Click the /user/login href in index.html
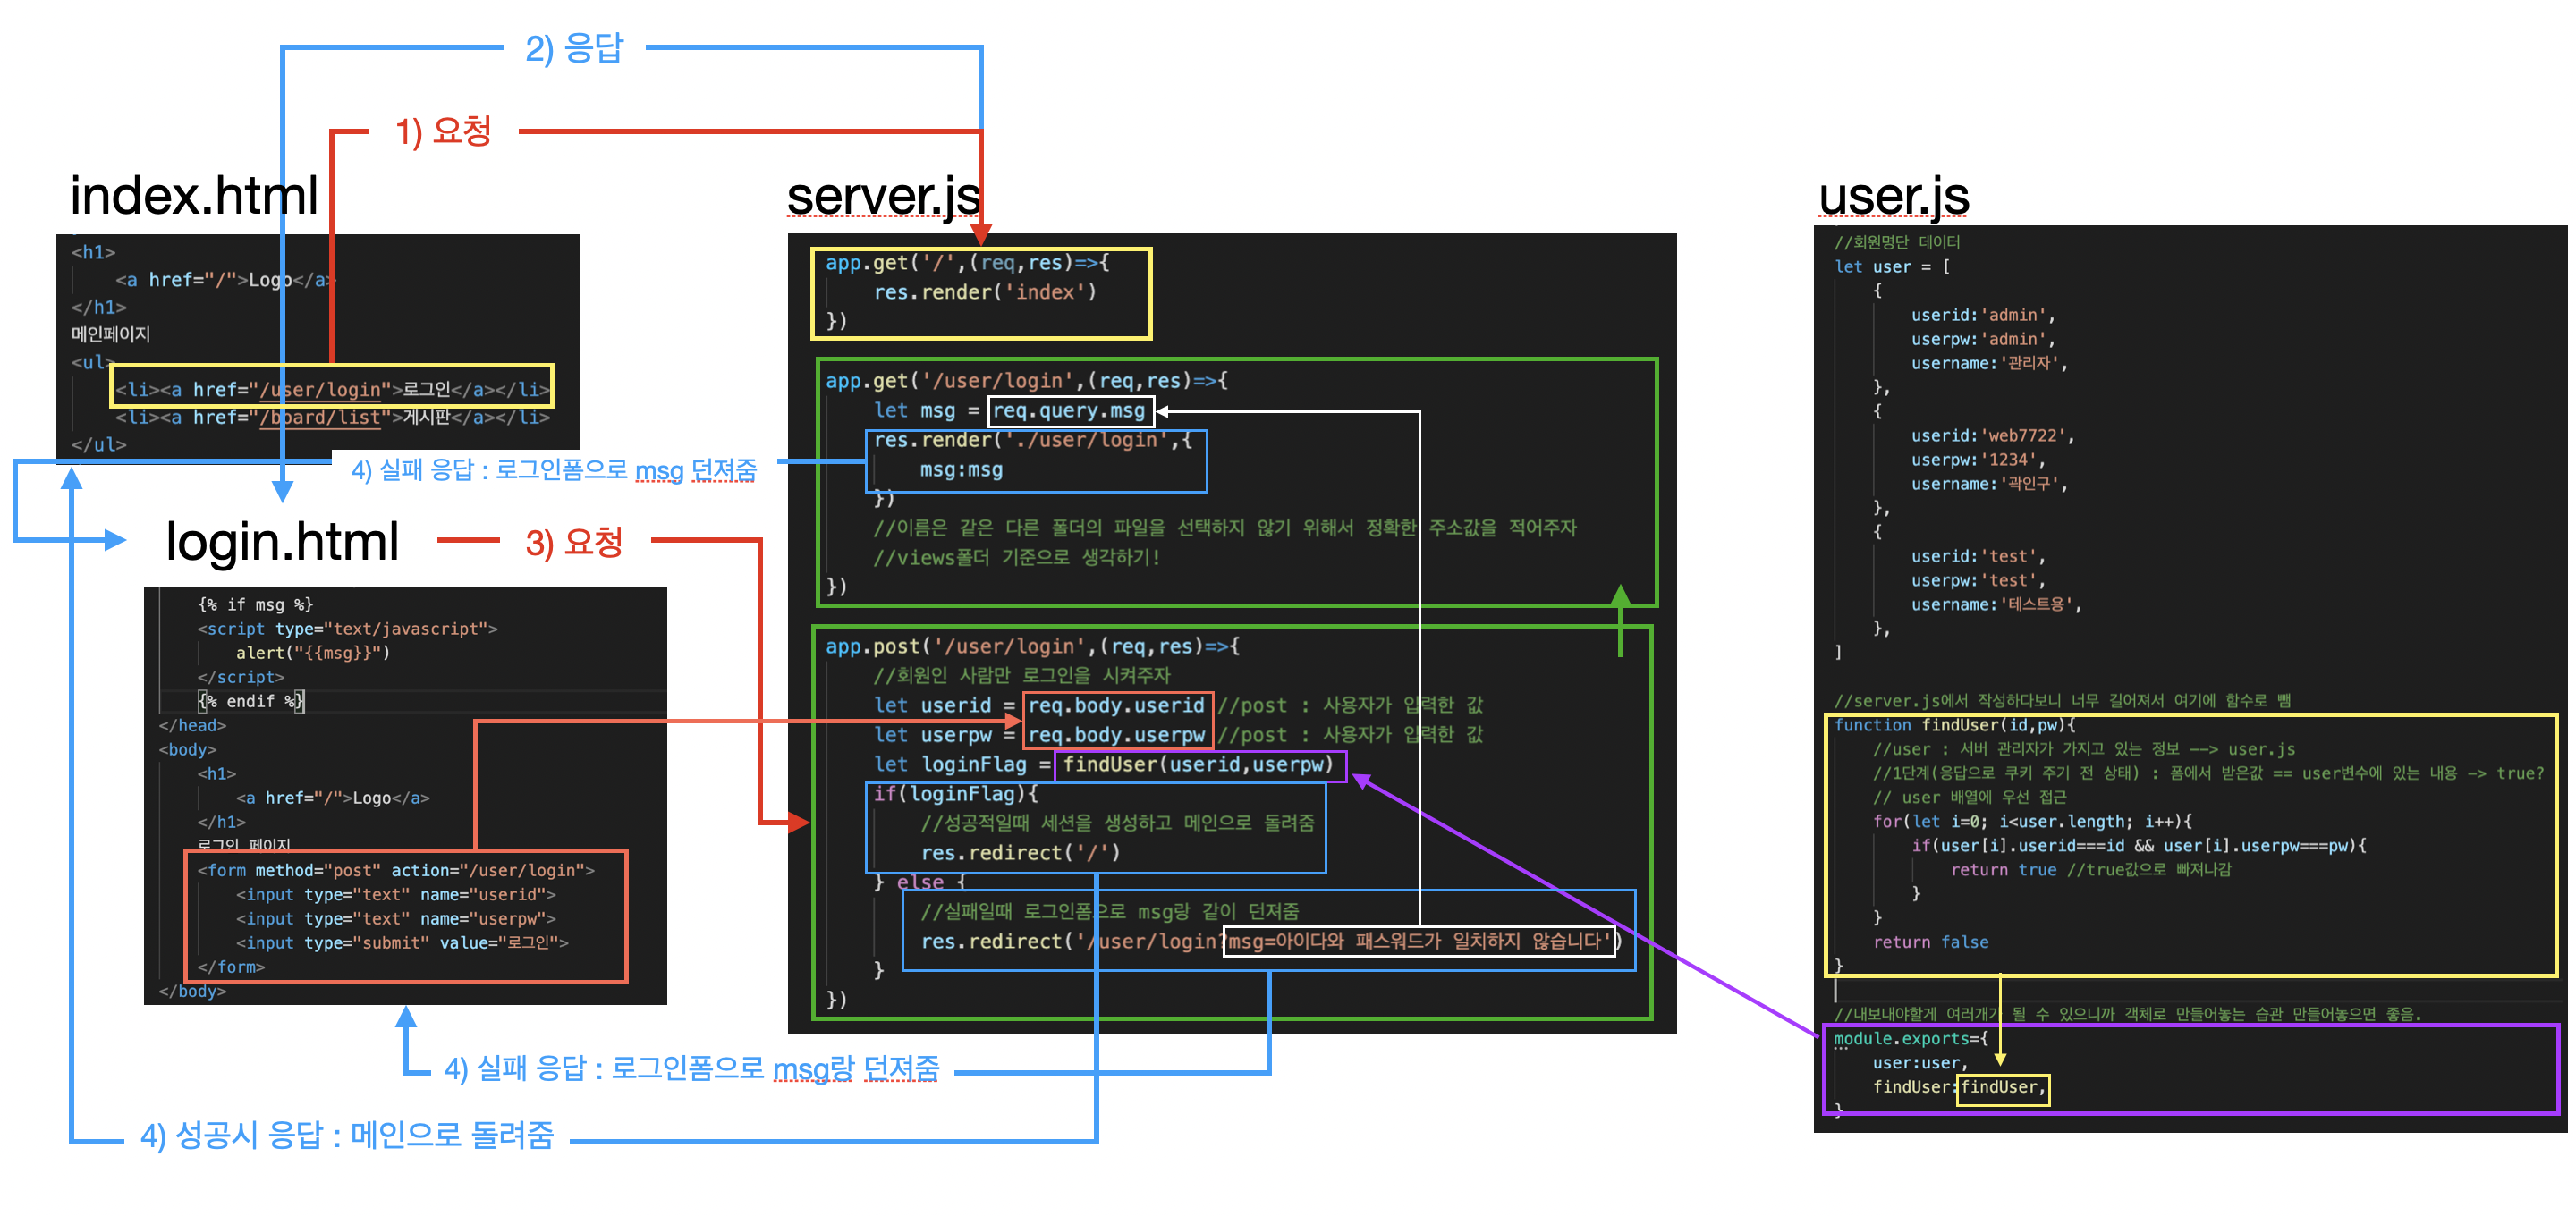The width and height of the screenshot is (2576, 1216). point(320,390)
